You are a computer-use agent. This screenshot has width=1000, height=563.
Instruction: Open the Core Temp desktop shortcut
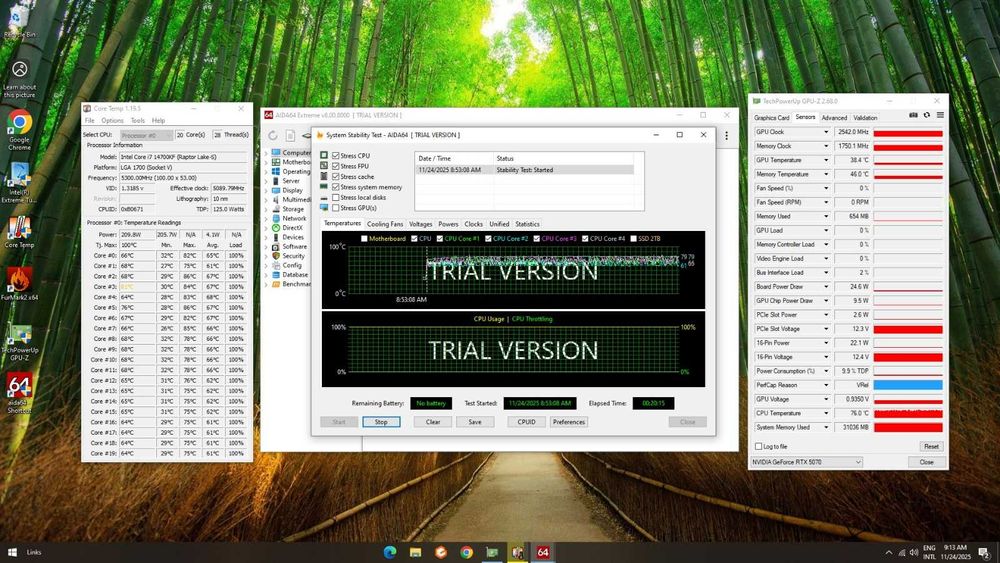click(19, 232)
